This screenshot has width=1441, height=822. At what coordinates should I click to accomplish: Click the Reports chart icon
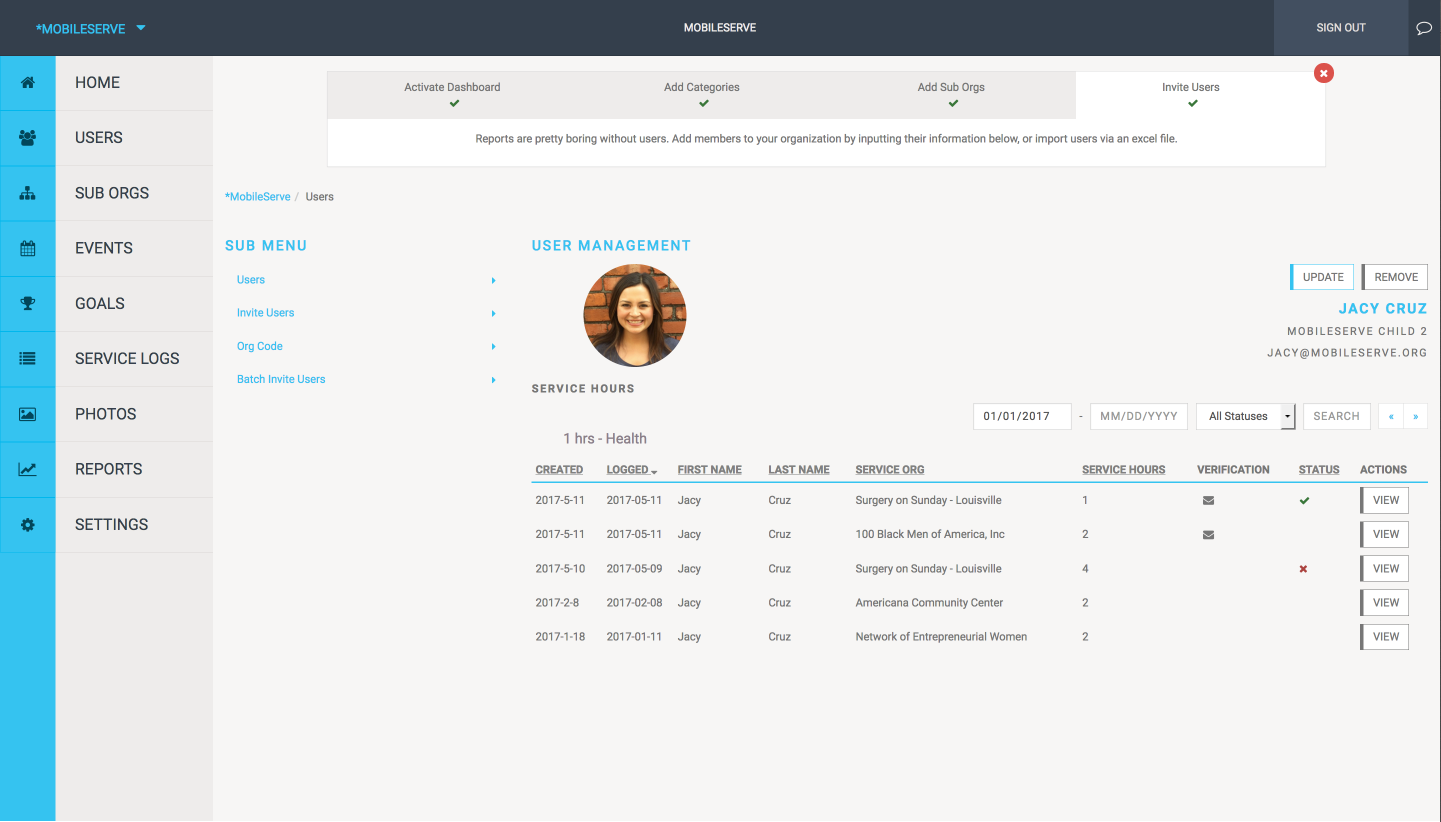coord(28,468)
